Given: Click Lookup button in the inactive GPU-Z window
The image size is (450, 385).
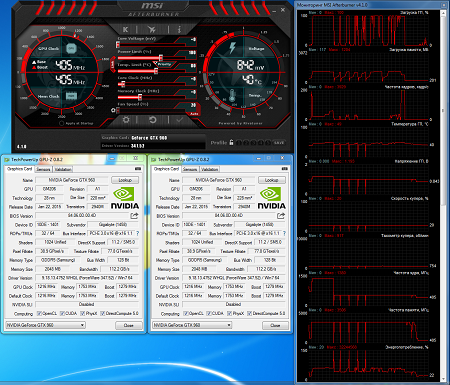Looking at the screenshot, I should (125, 180).
